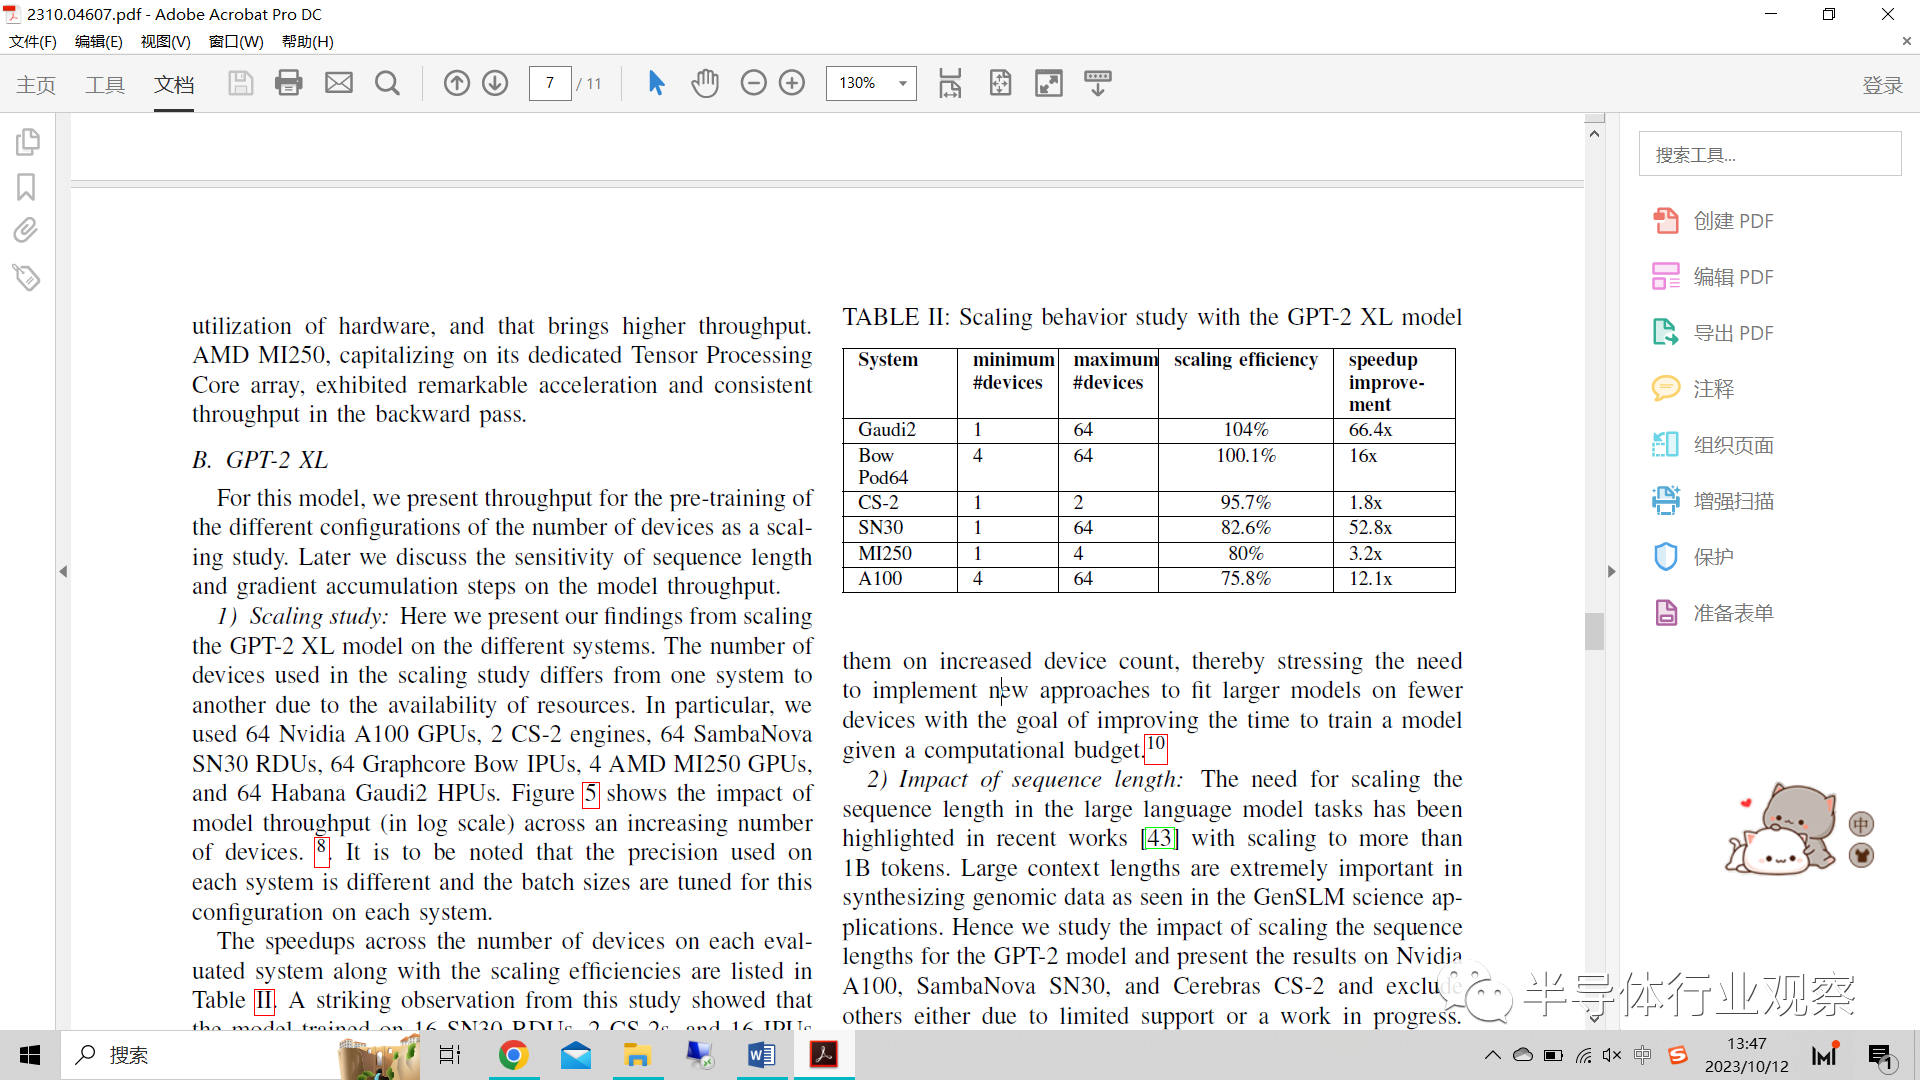
Task: Open 注释 comment tool
Action: click(1692, 389)
